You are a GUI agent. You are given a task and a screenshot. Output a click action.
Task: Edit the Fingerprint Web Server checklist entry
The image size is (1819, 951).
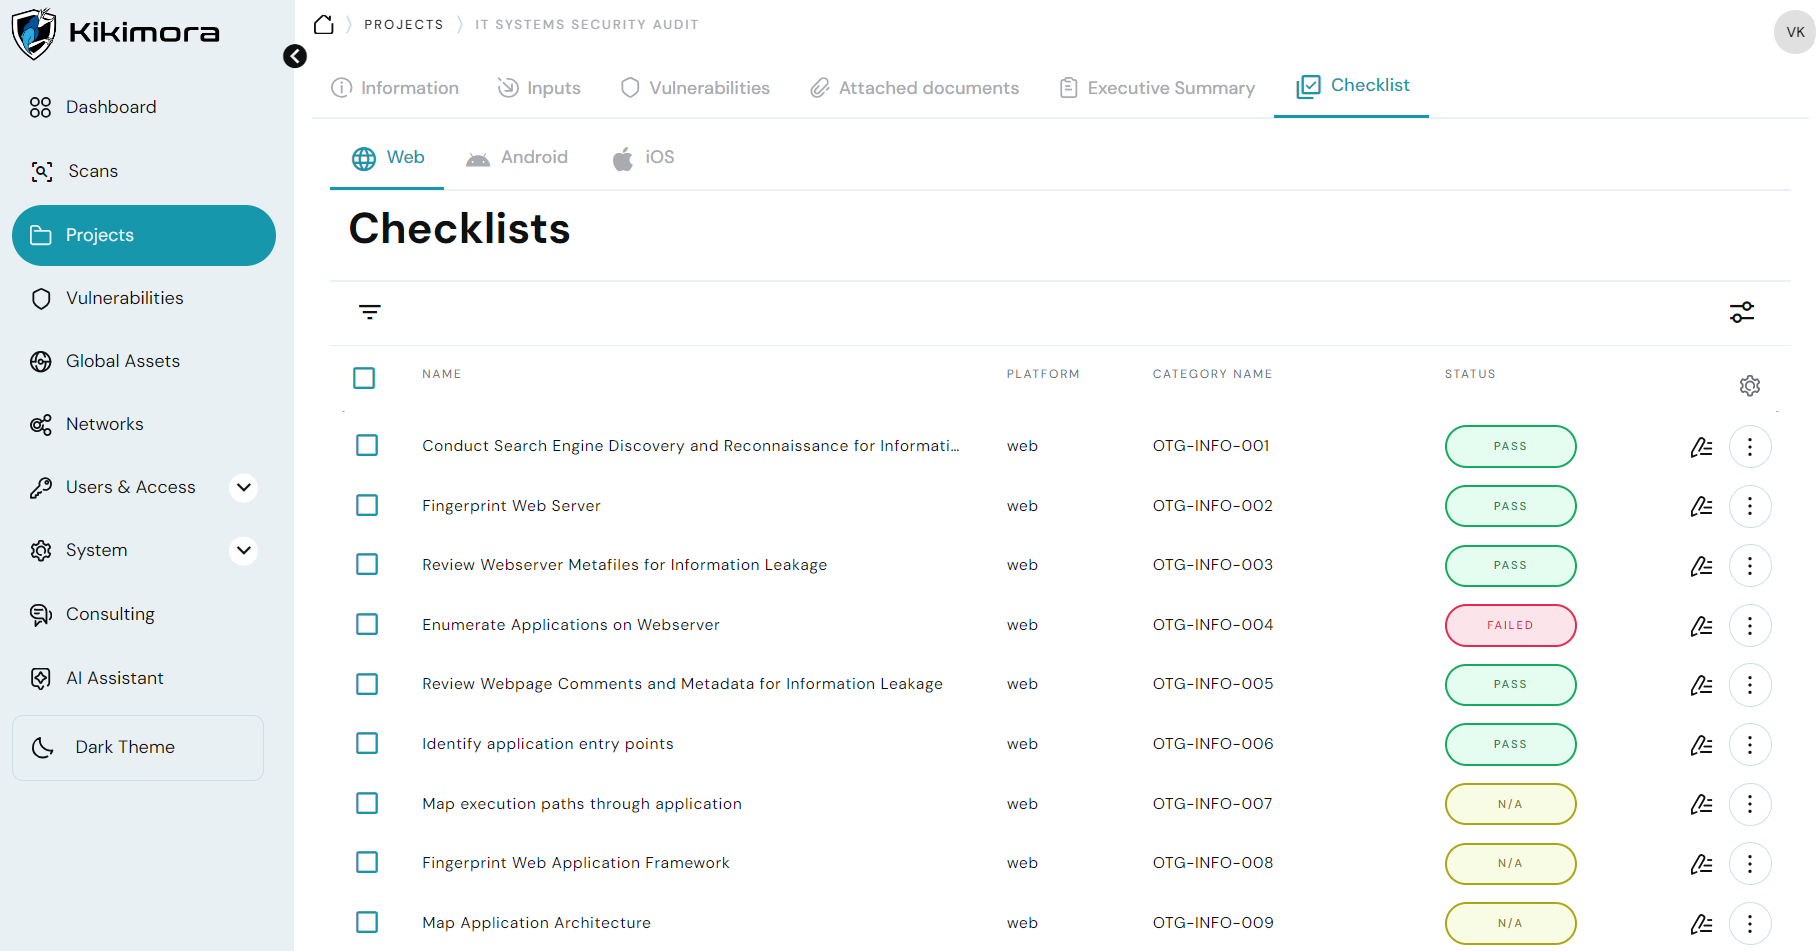pos(1701,507)
